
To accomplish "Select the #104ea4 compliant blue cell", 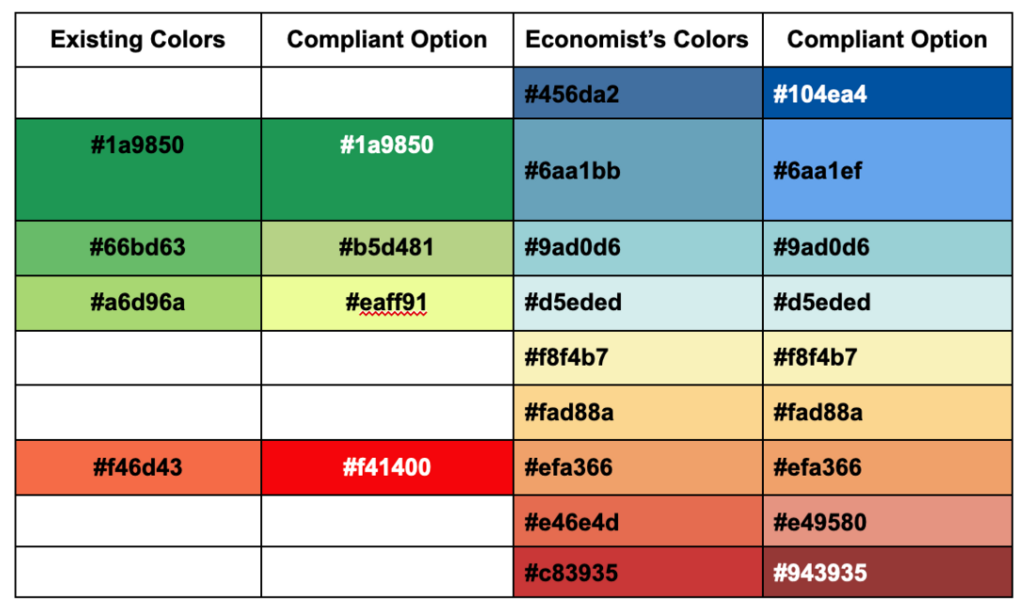I will [x=888, y=93].
